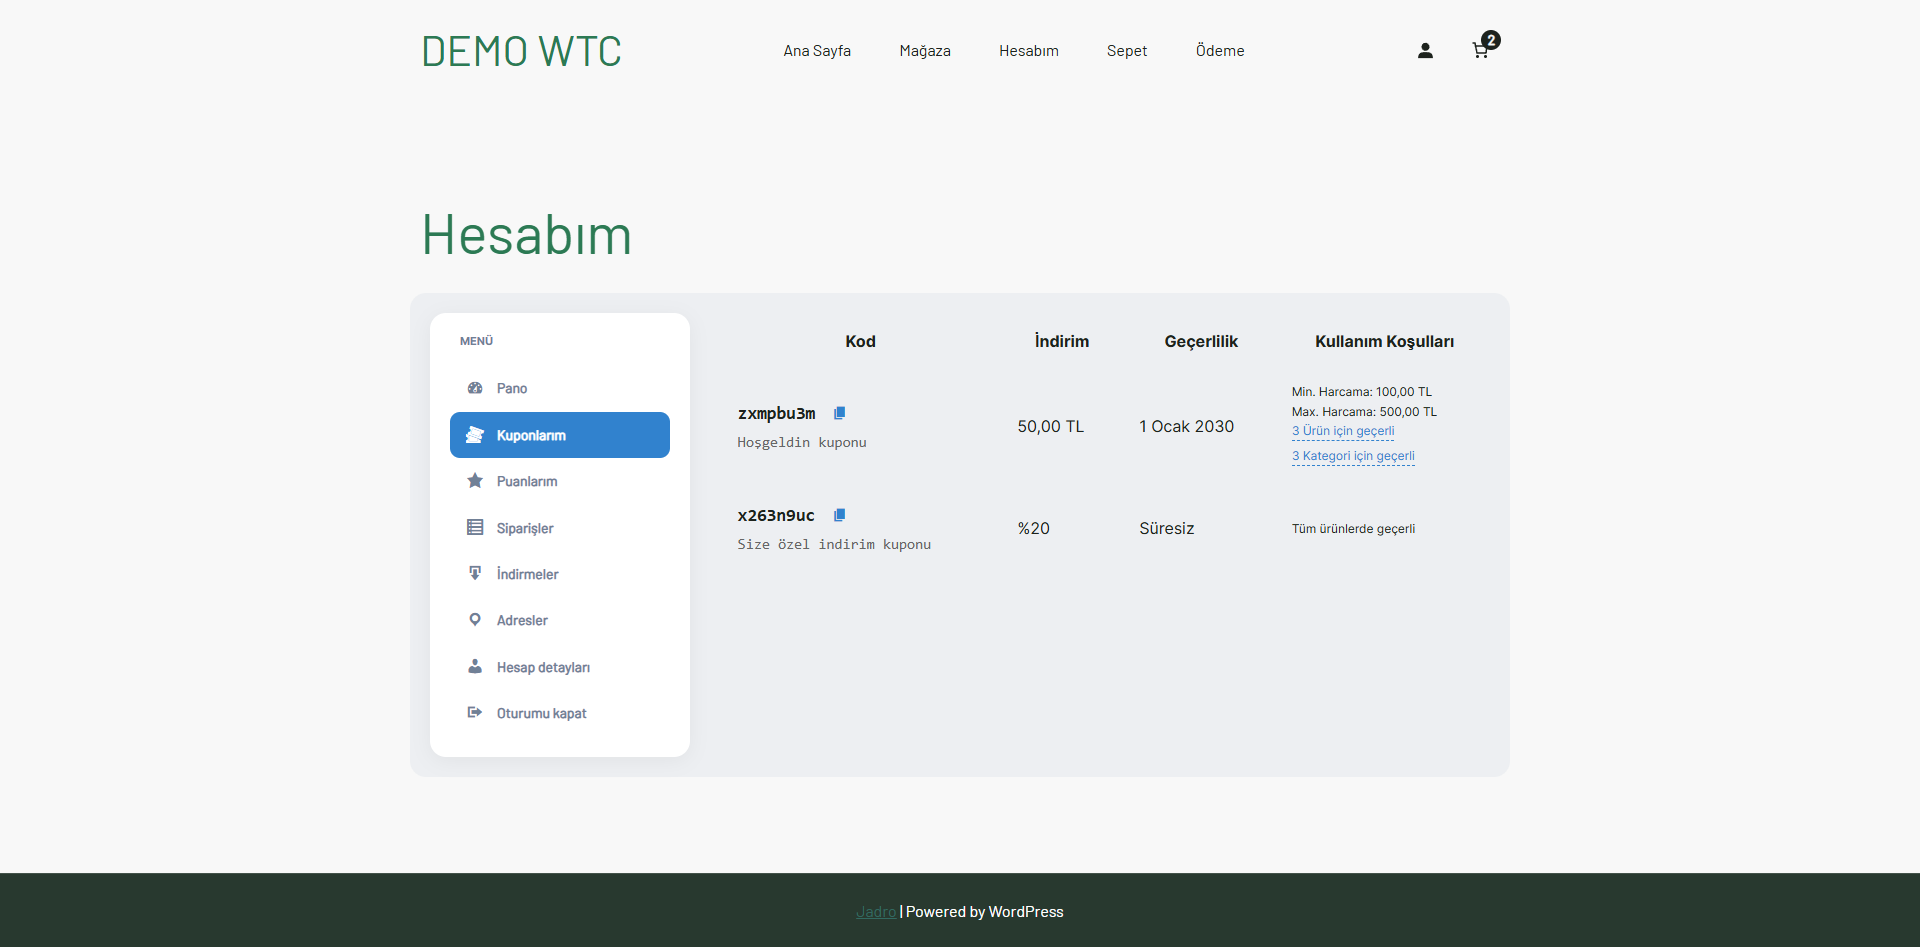Viewport: 1920px width, 947px height.
Task: Go to İndirmeler downloads section
Action: (527, 574)
